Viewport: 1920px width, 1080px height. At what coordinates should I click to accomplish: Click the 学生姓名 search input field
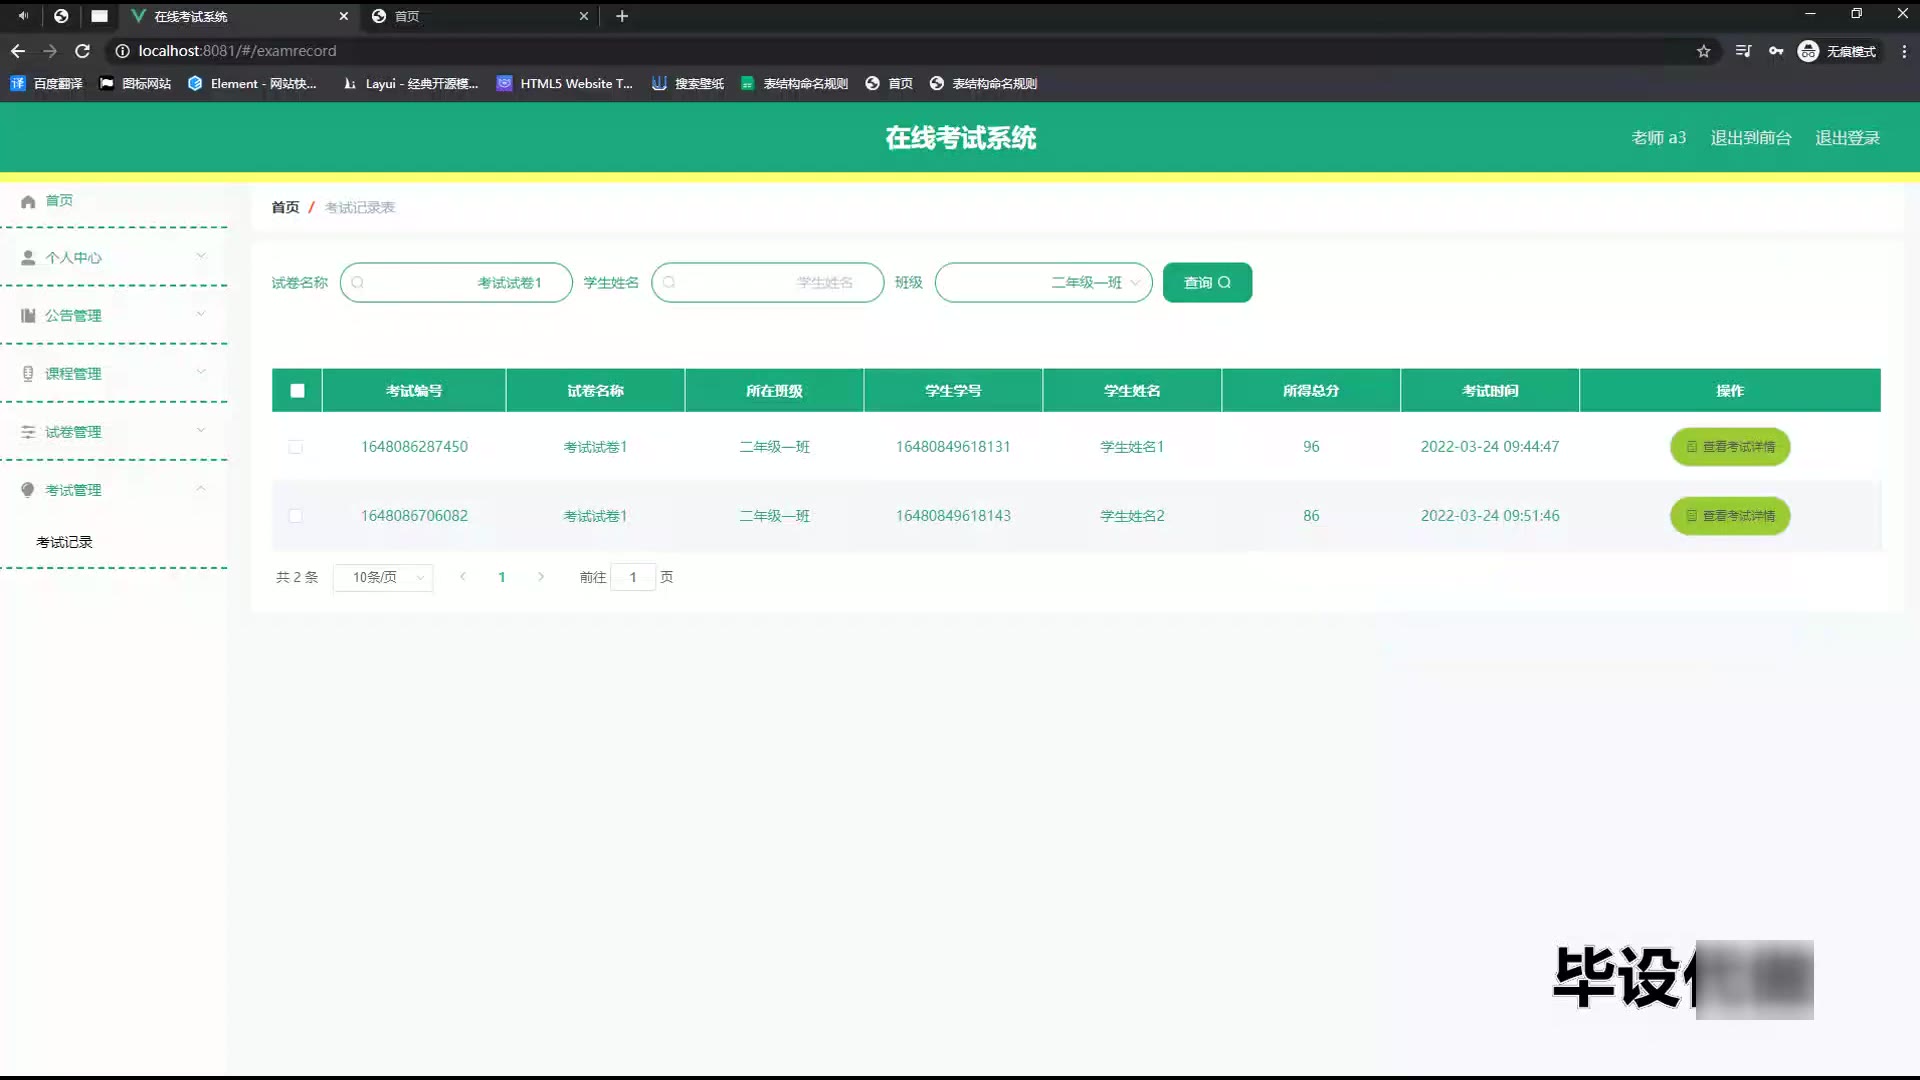point(767,283)
